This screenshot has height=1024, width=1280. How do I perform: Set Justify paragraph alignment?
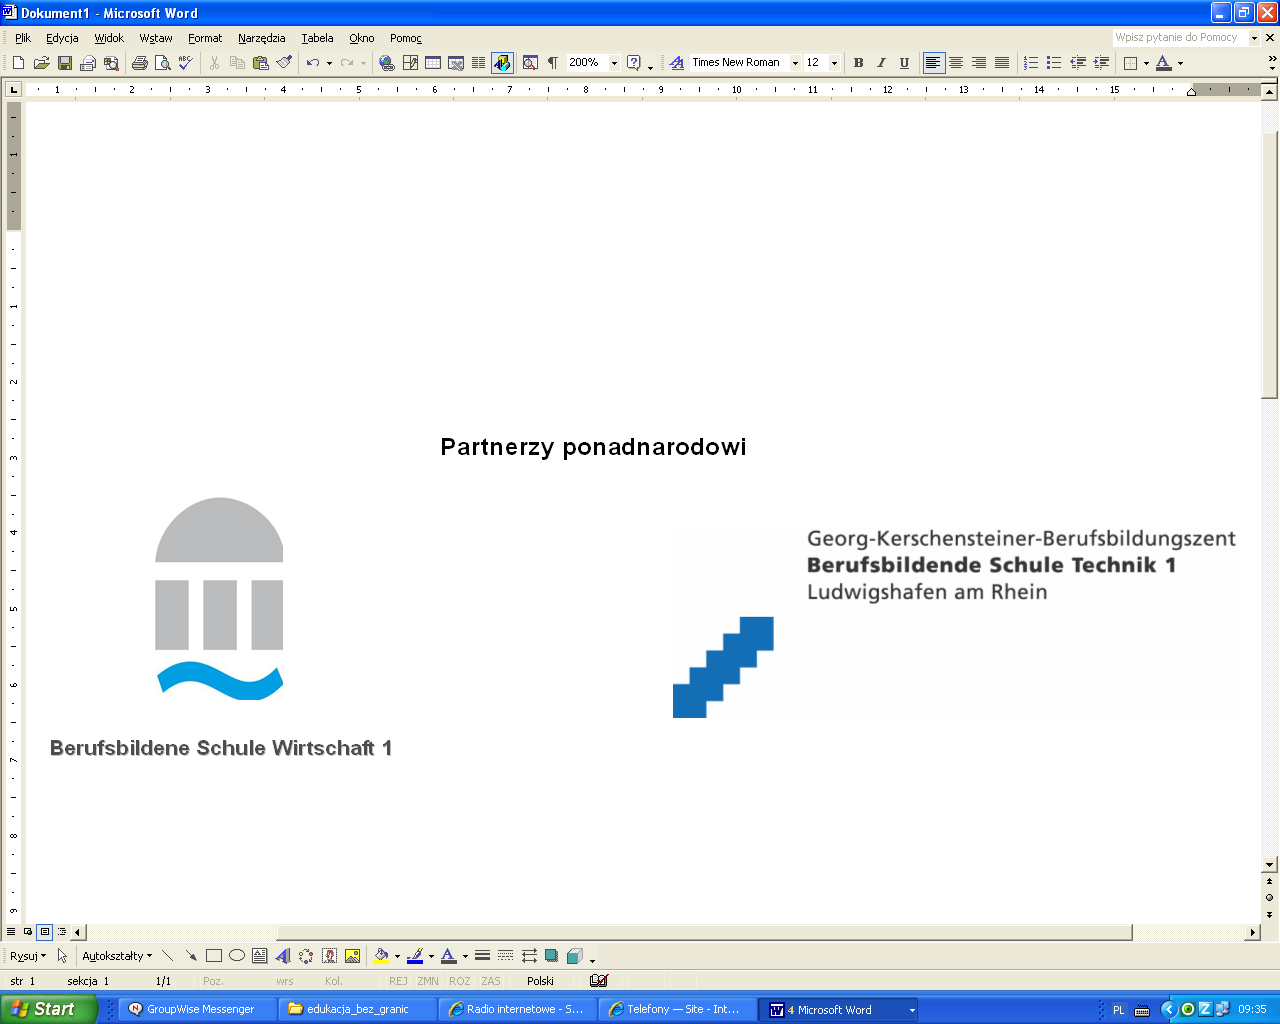pos(1002,63)
